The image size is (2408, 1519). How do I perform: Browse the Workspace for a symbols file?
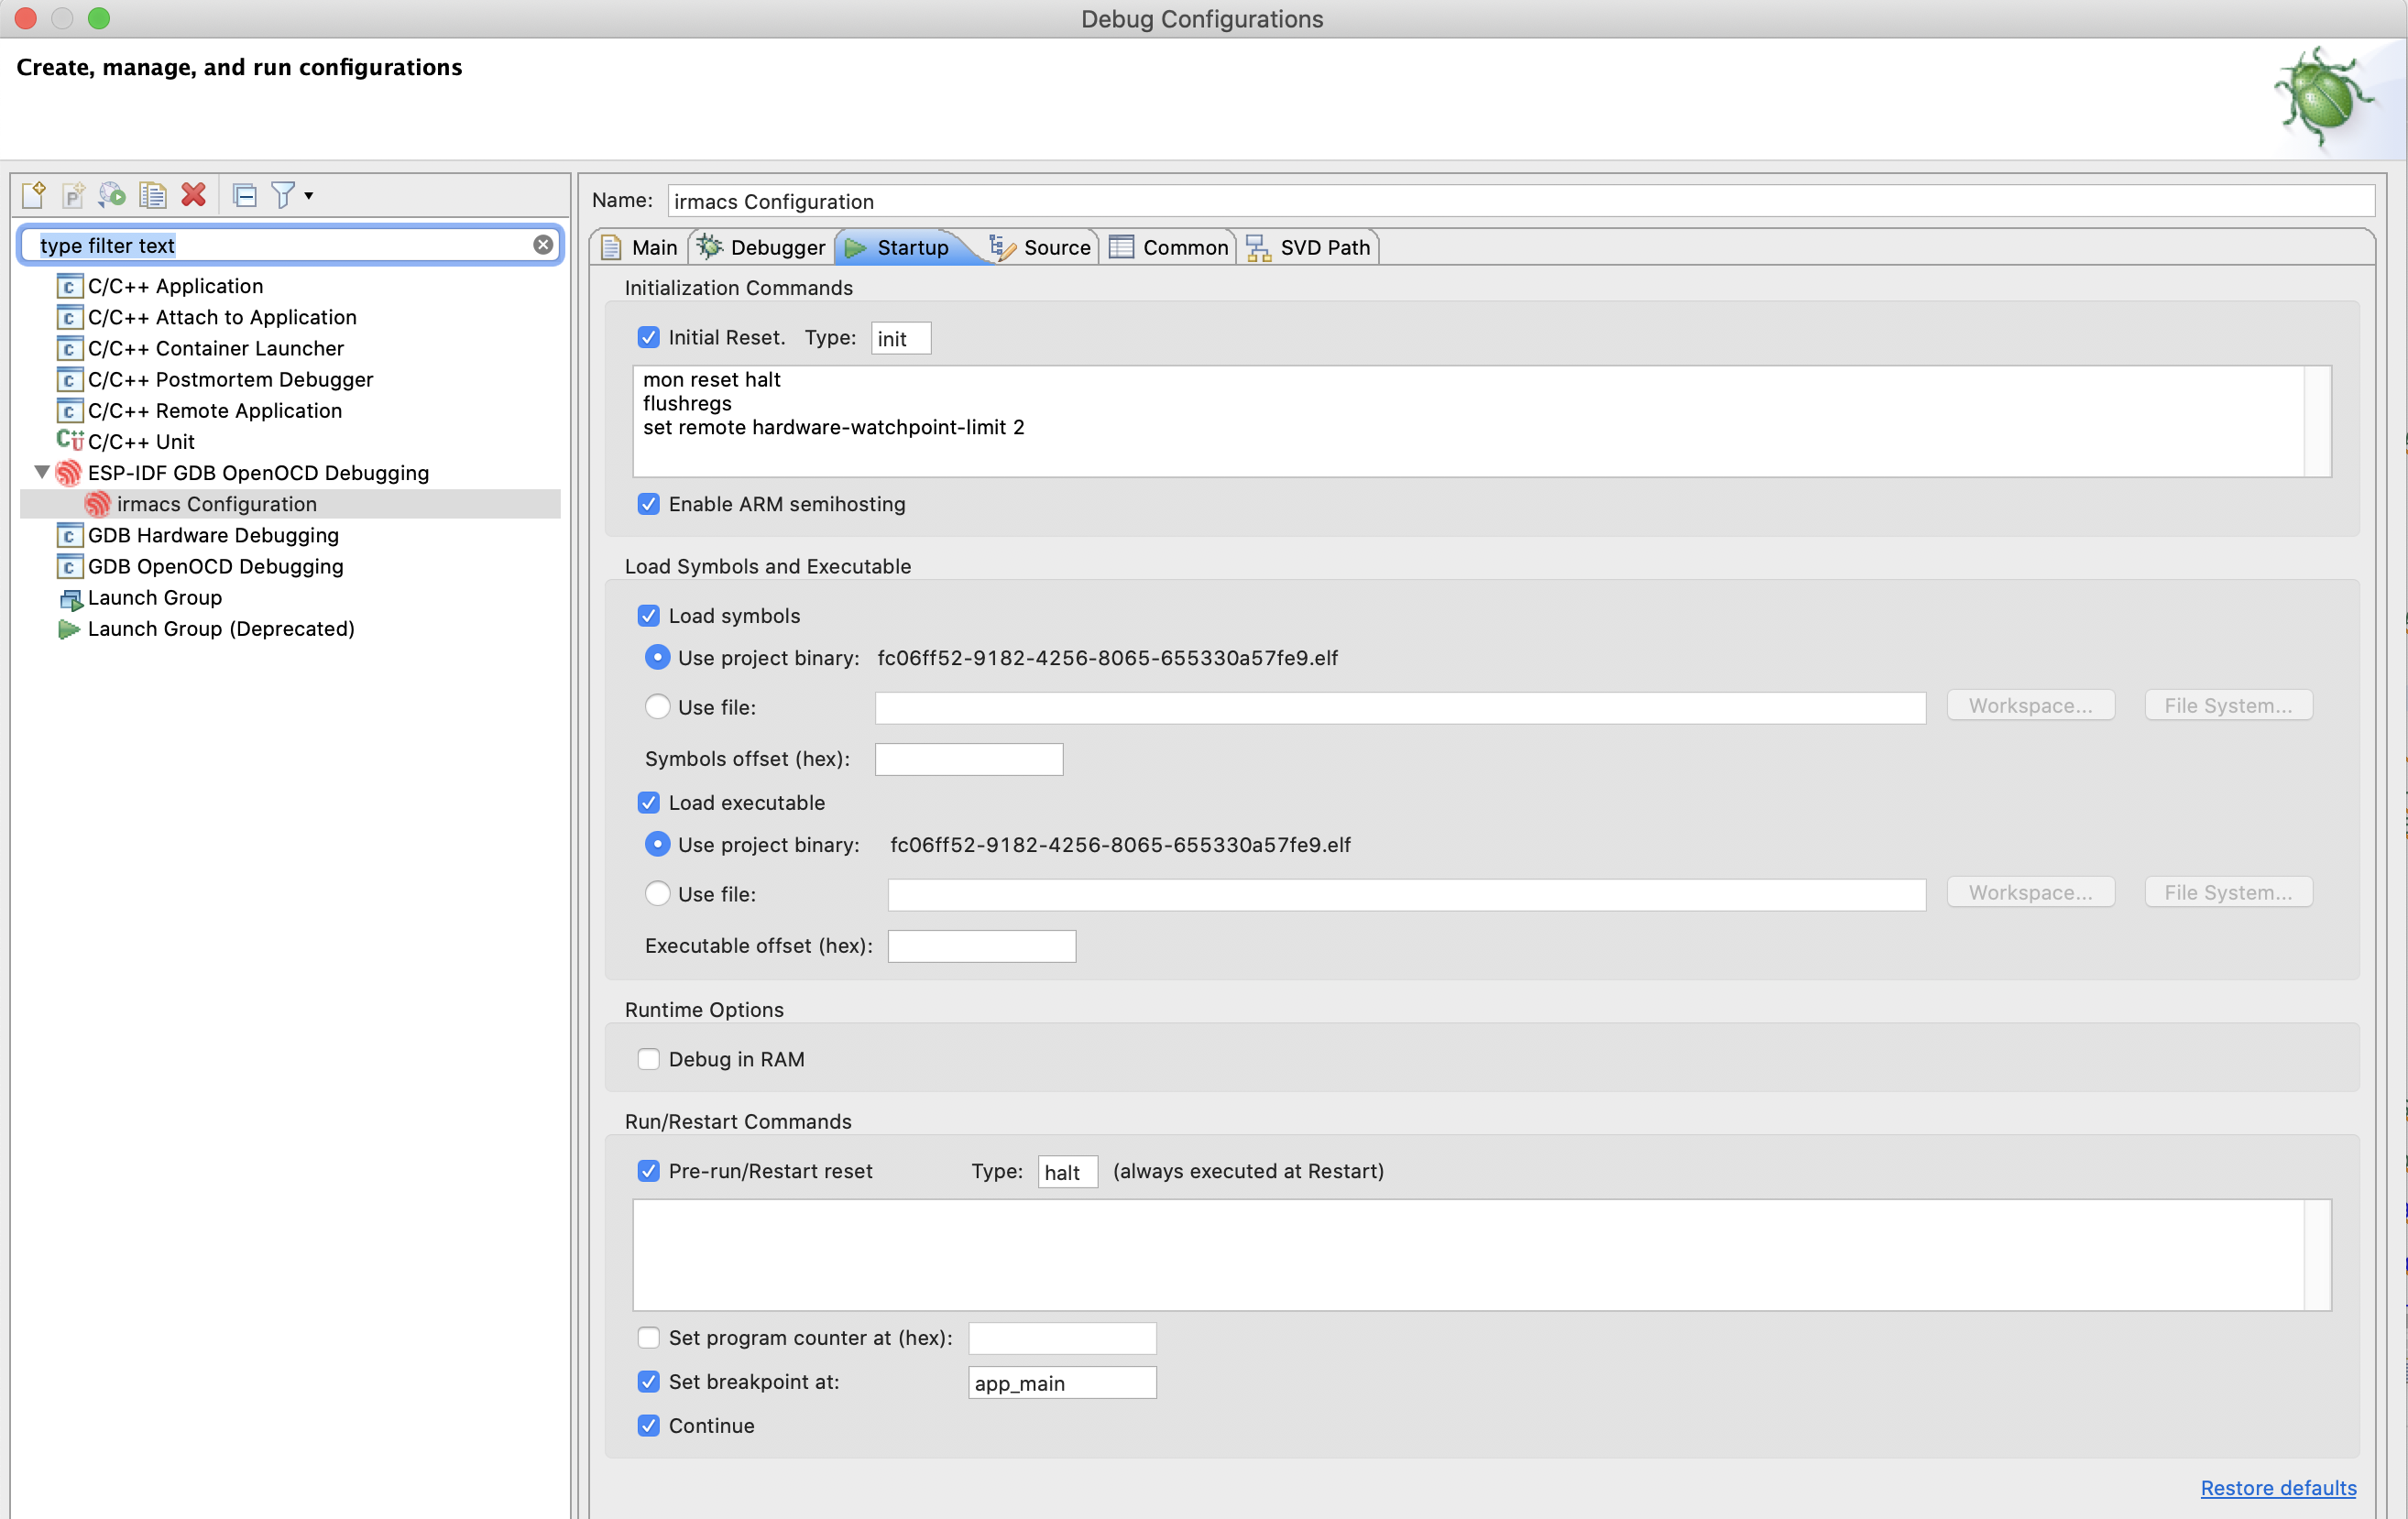pyautogui.click(x=2031, y=705)
